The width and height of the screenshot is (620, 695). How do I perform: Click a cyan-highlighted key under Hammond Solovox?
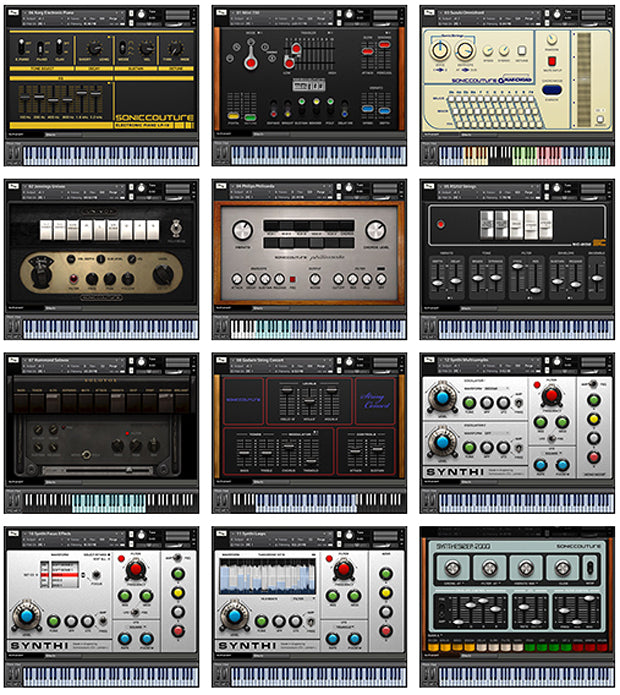[109, 503]
